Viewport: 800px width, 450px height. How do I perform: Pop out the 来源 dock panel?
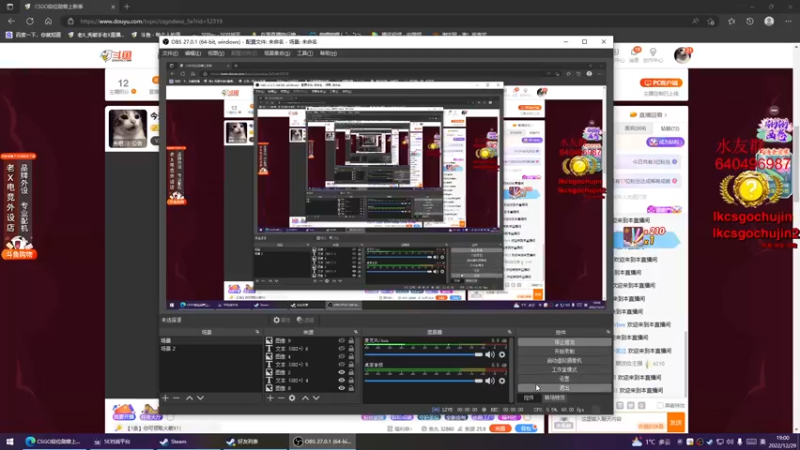coord(356,332)
